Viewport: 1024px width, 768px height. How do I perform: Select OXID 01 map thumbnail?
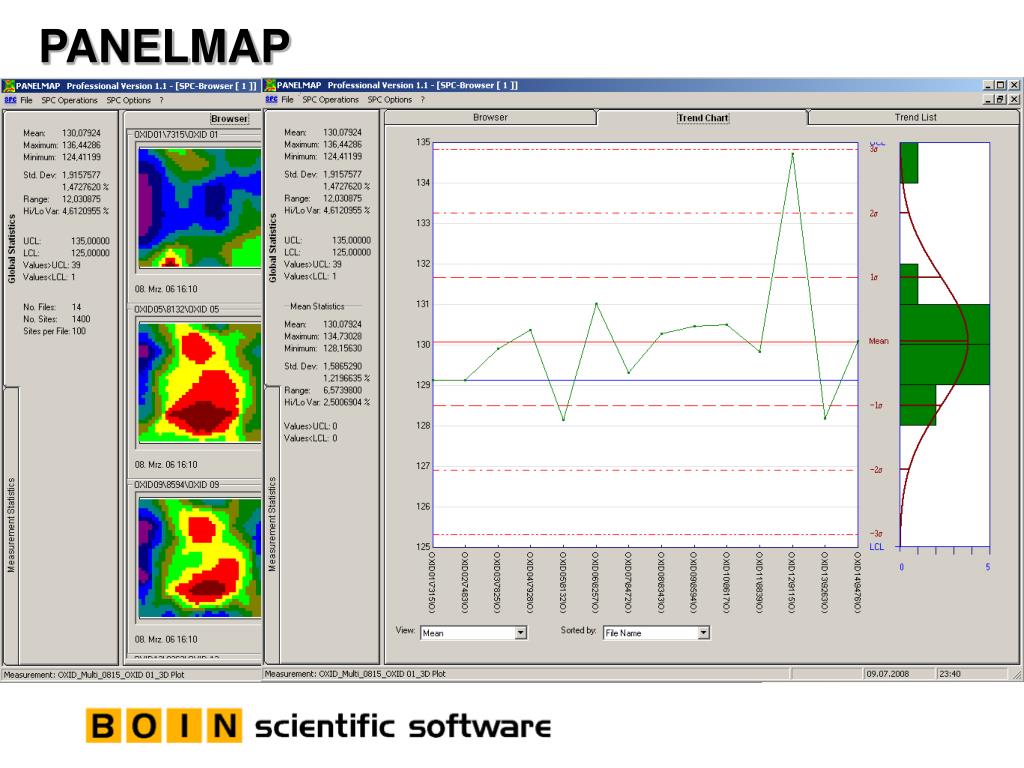coord(200,208)
